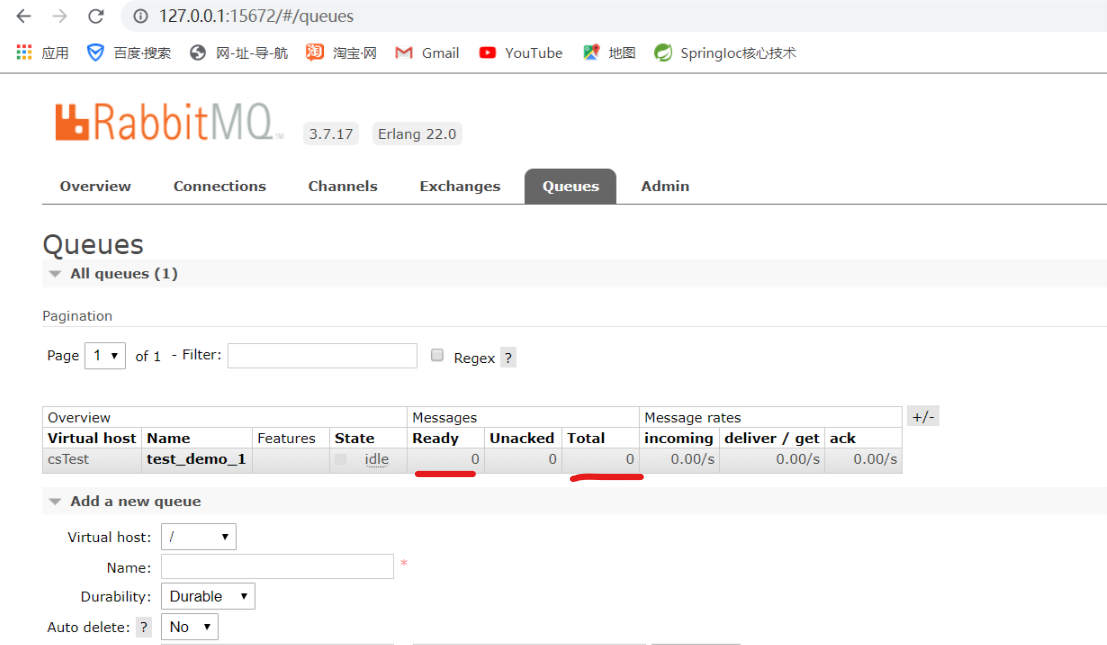Click the site info icon in address bar
1107x645 pixels.
[x=140, y=16]
